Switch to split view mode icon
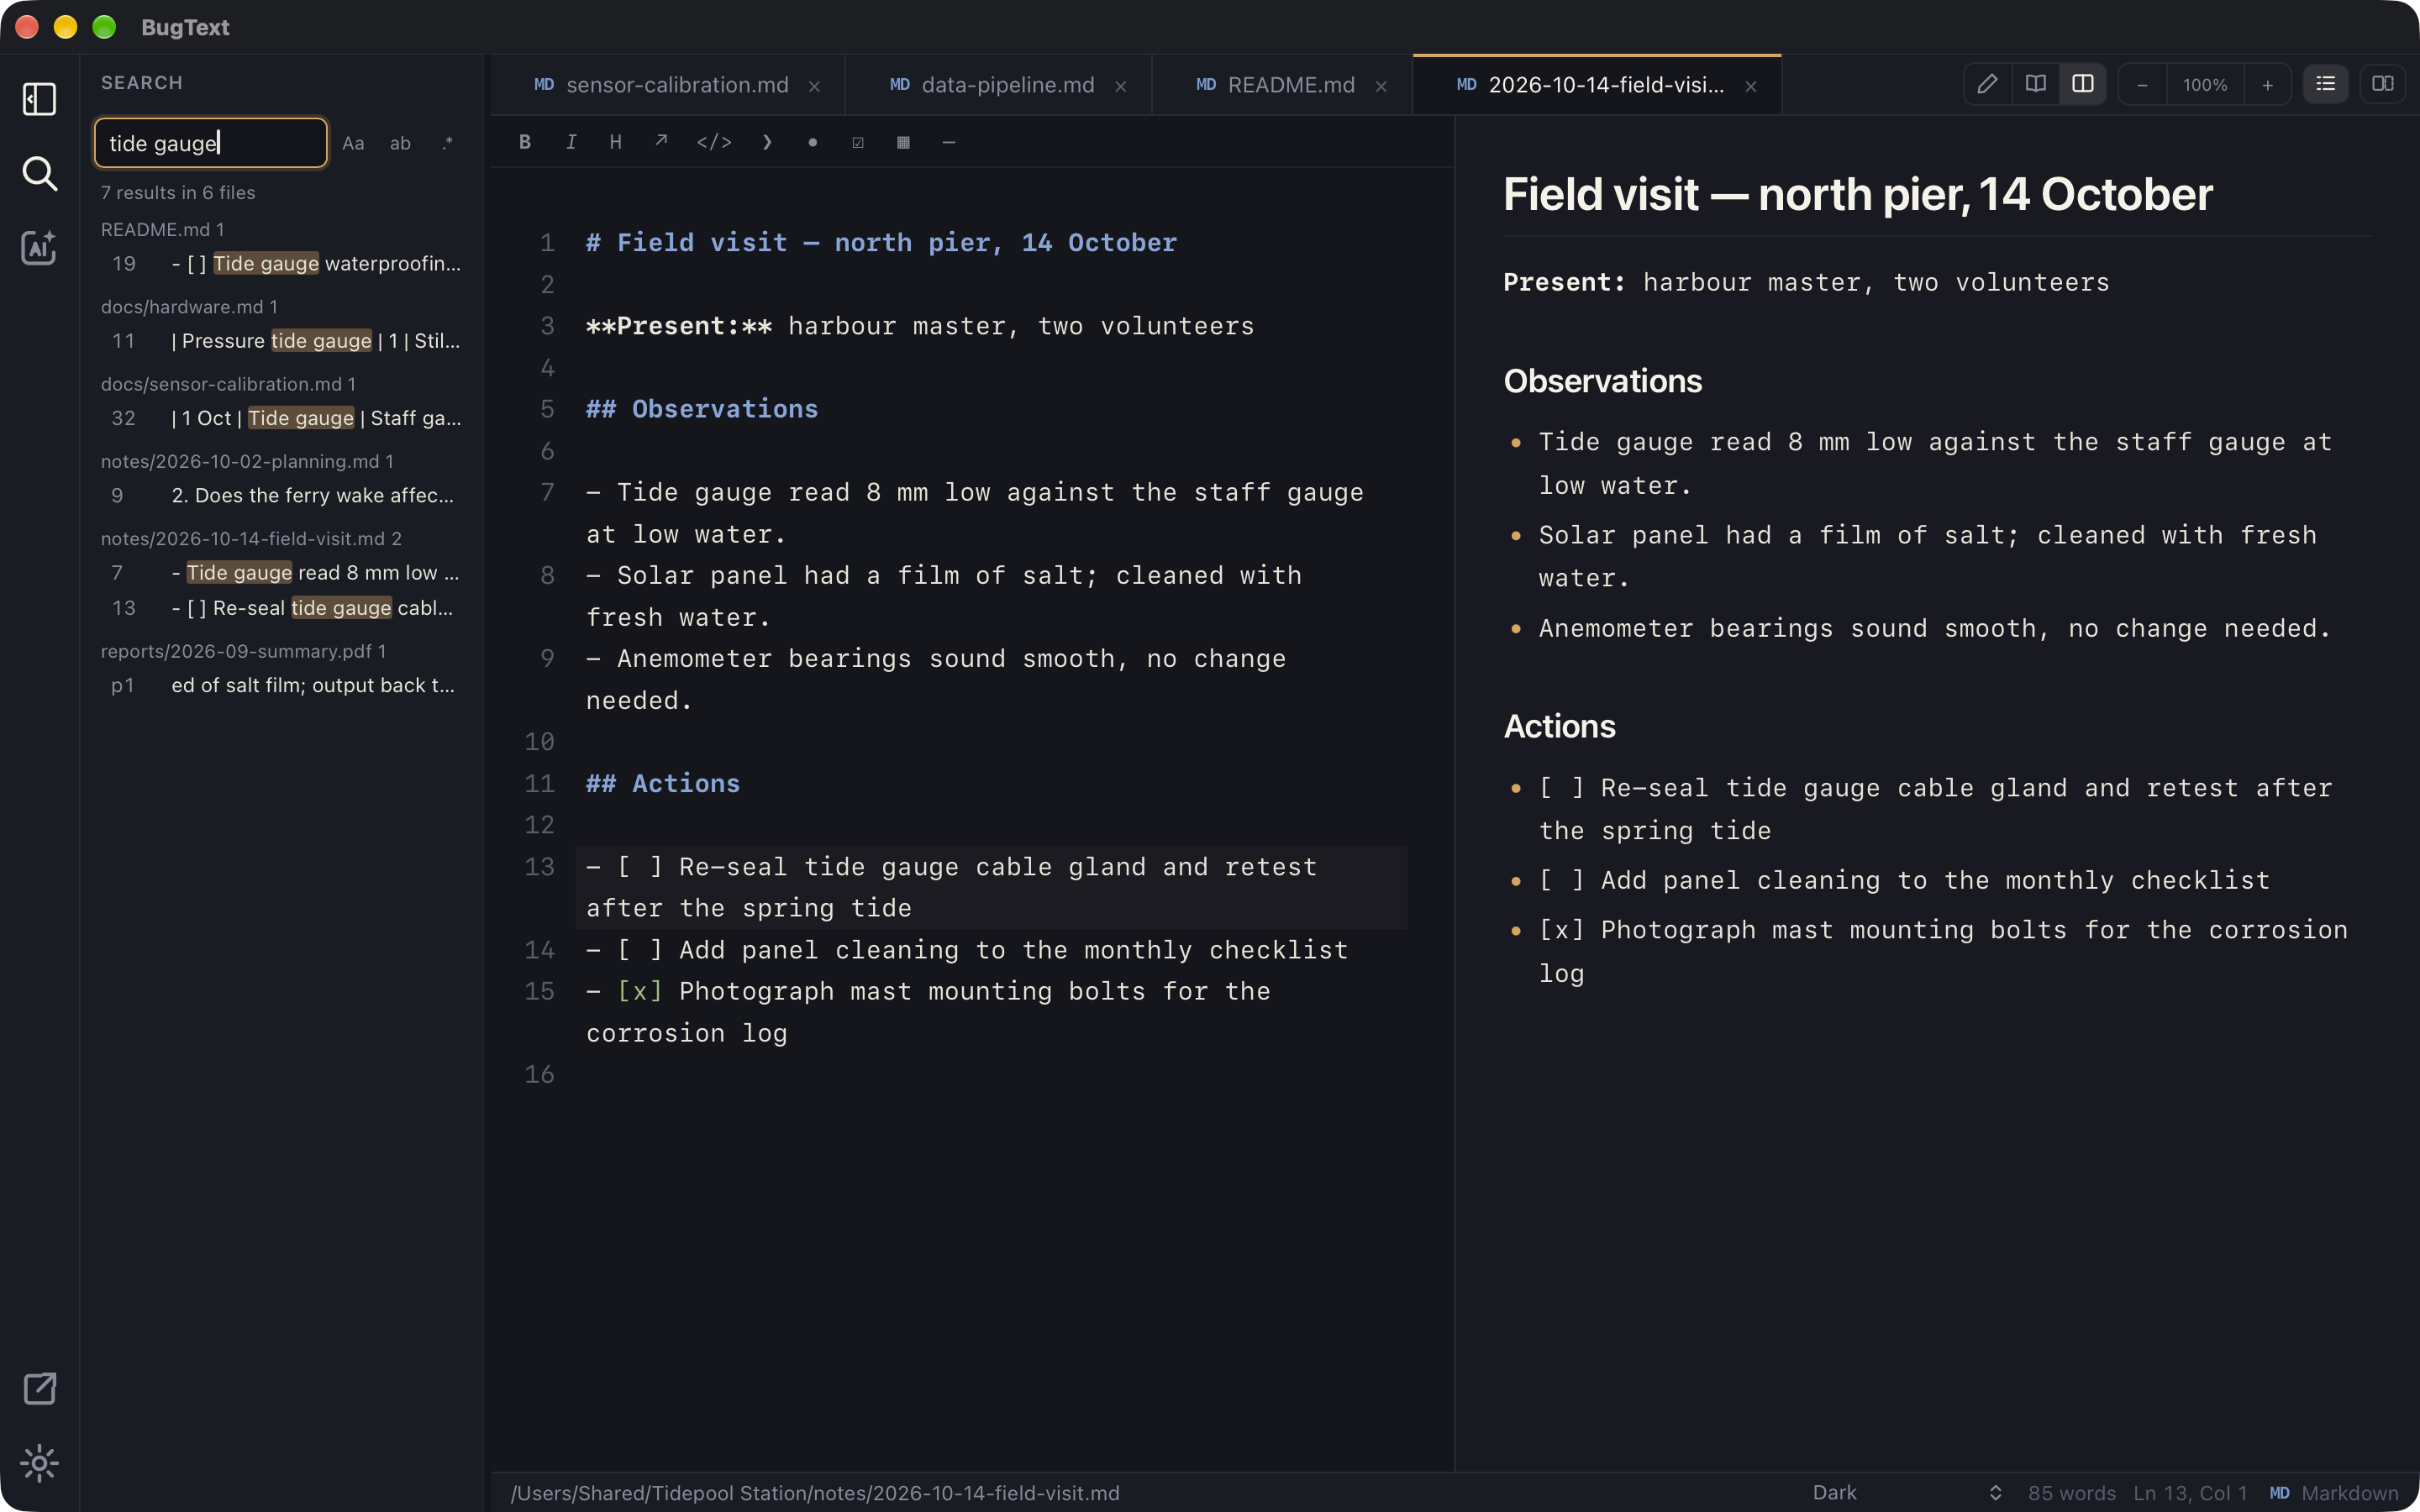 2083,84
